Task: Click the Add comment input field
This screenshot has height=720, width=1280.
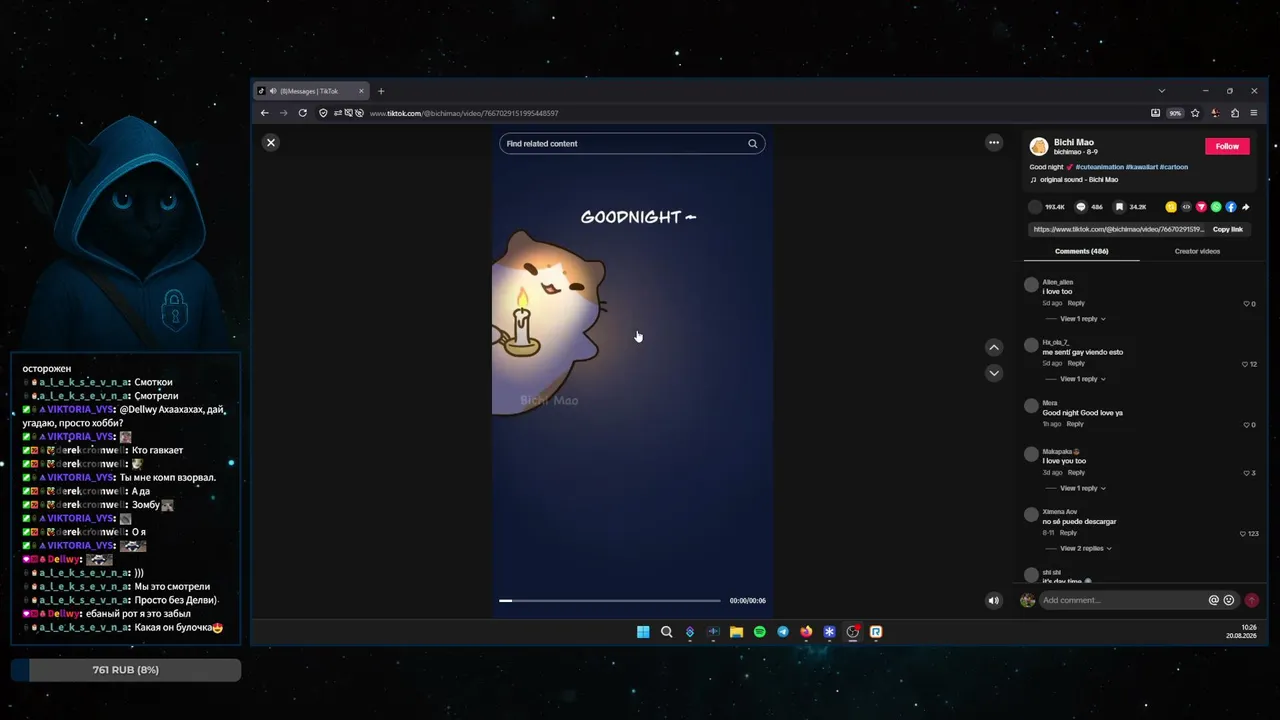Action: 1123,600
